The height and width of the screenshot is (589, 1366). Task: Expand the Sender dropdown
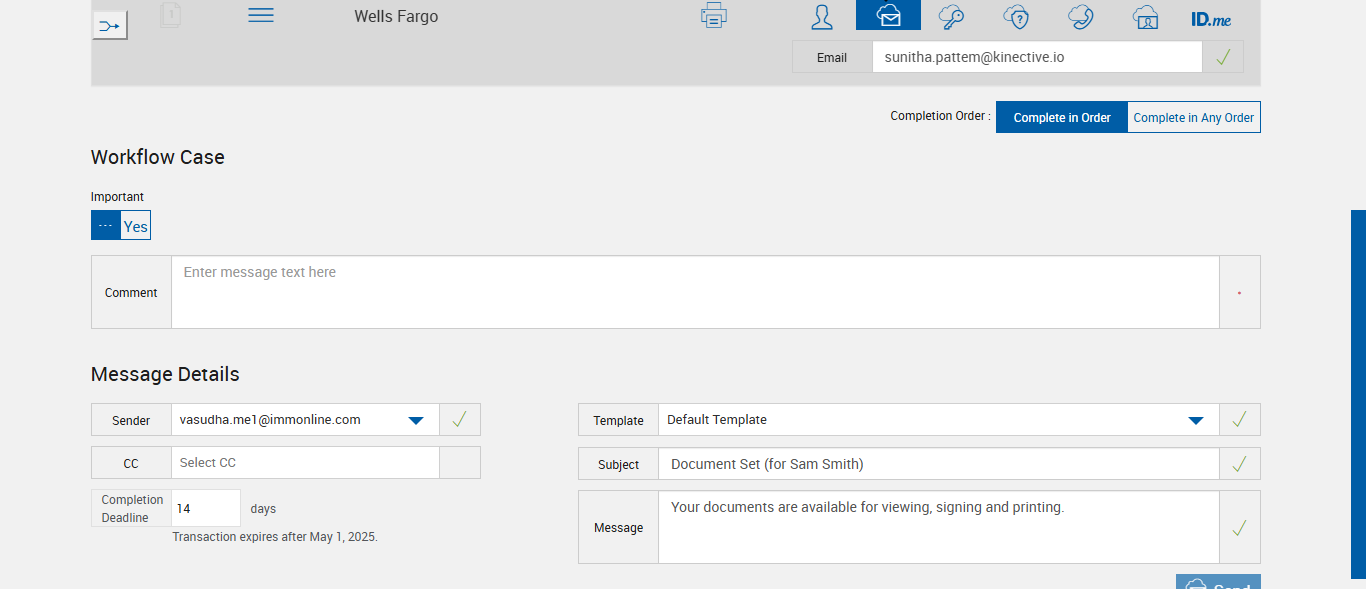(x=416, y=420)
